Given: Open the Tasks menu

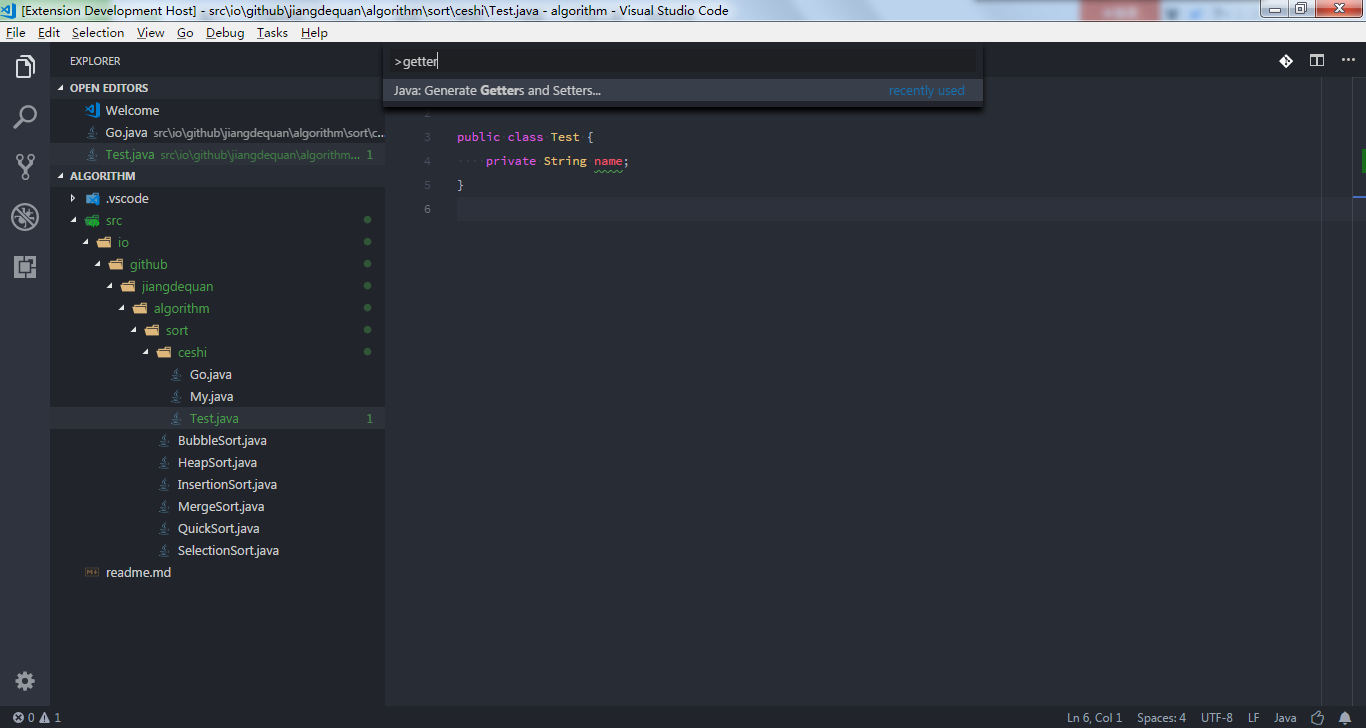Looking at the screenshot, I should tap(272, 32).
